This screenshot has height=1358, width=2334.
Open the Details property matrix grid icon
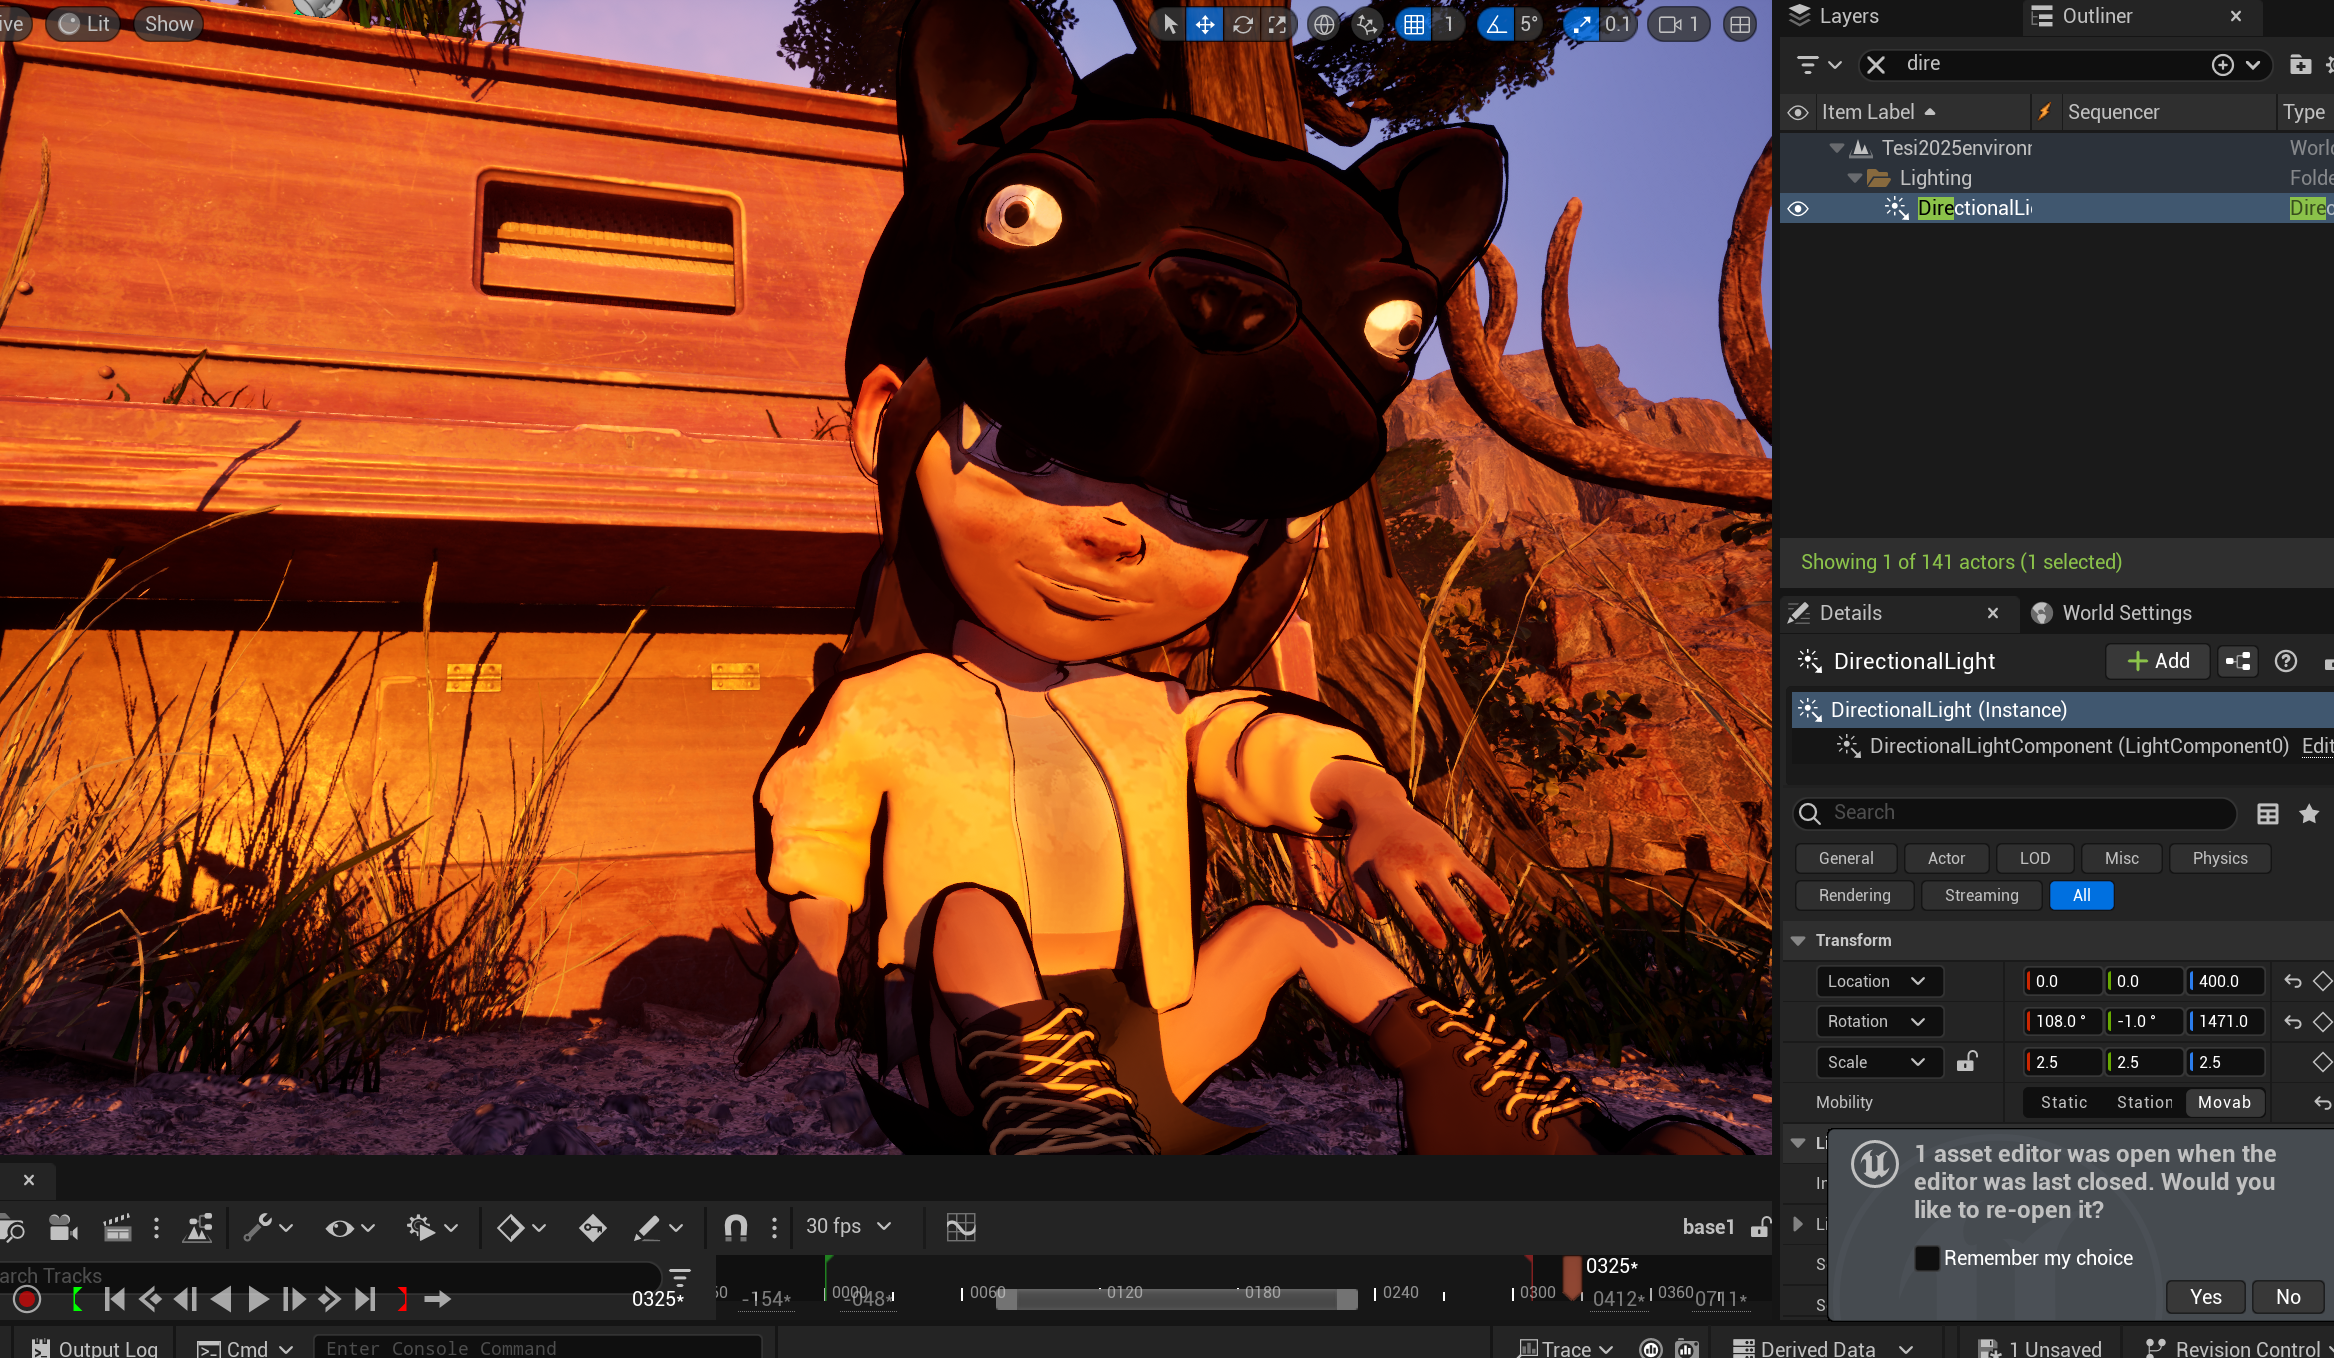[2267, 814]
